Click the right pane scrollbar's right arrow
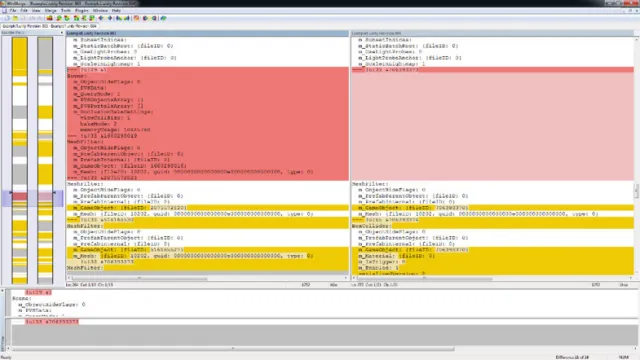Screen dimensions: 640x360 click(631, 279)
